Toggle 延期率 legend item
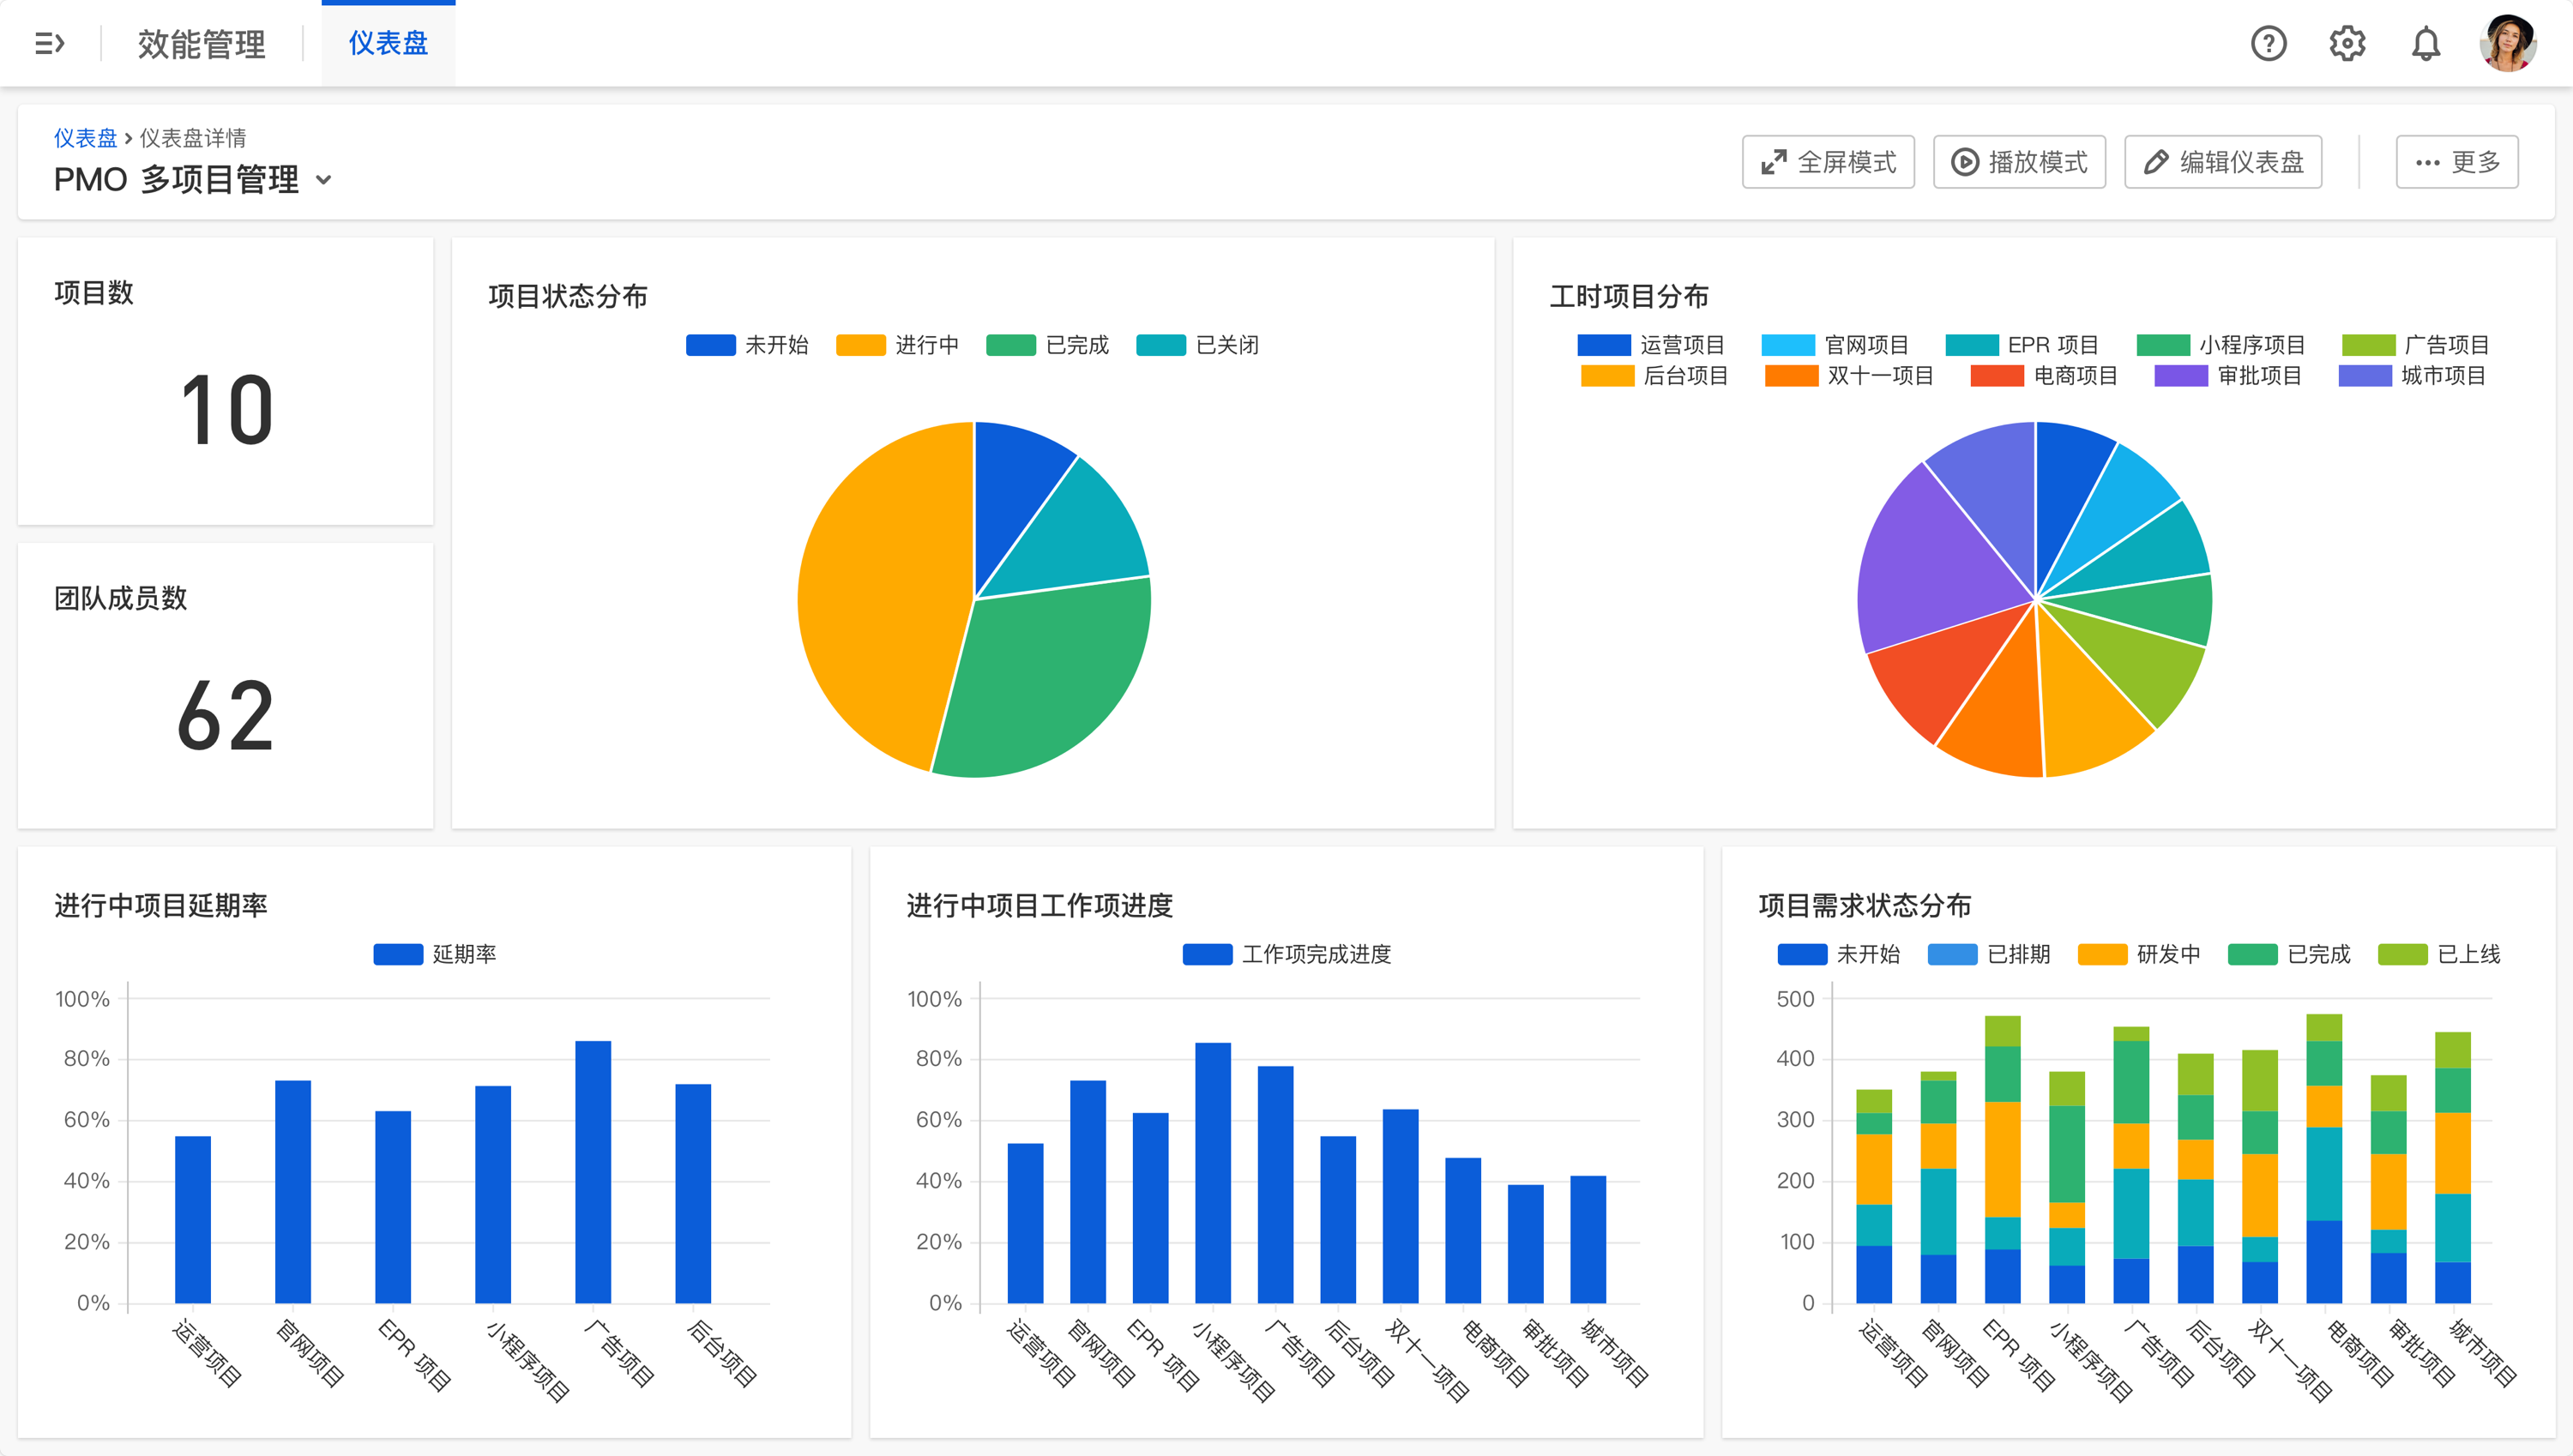This screenshot has height=1456, width=2573. (435, 954)
